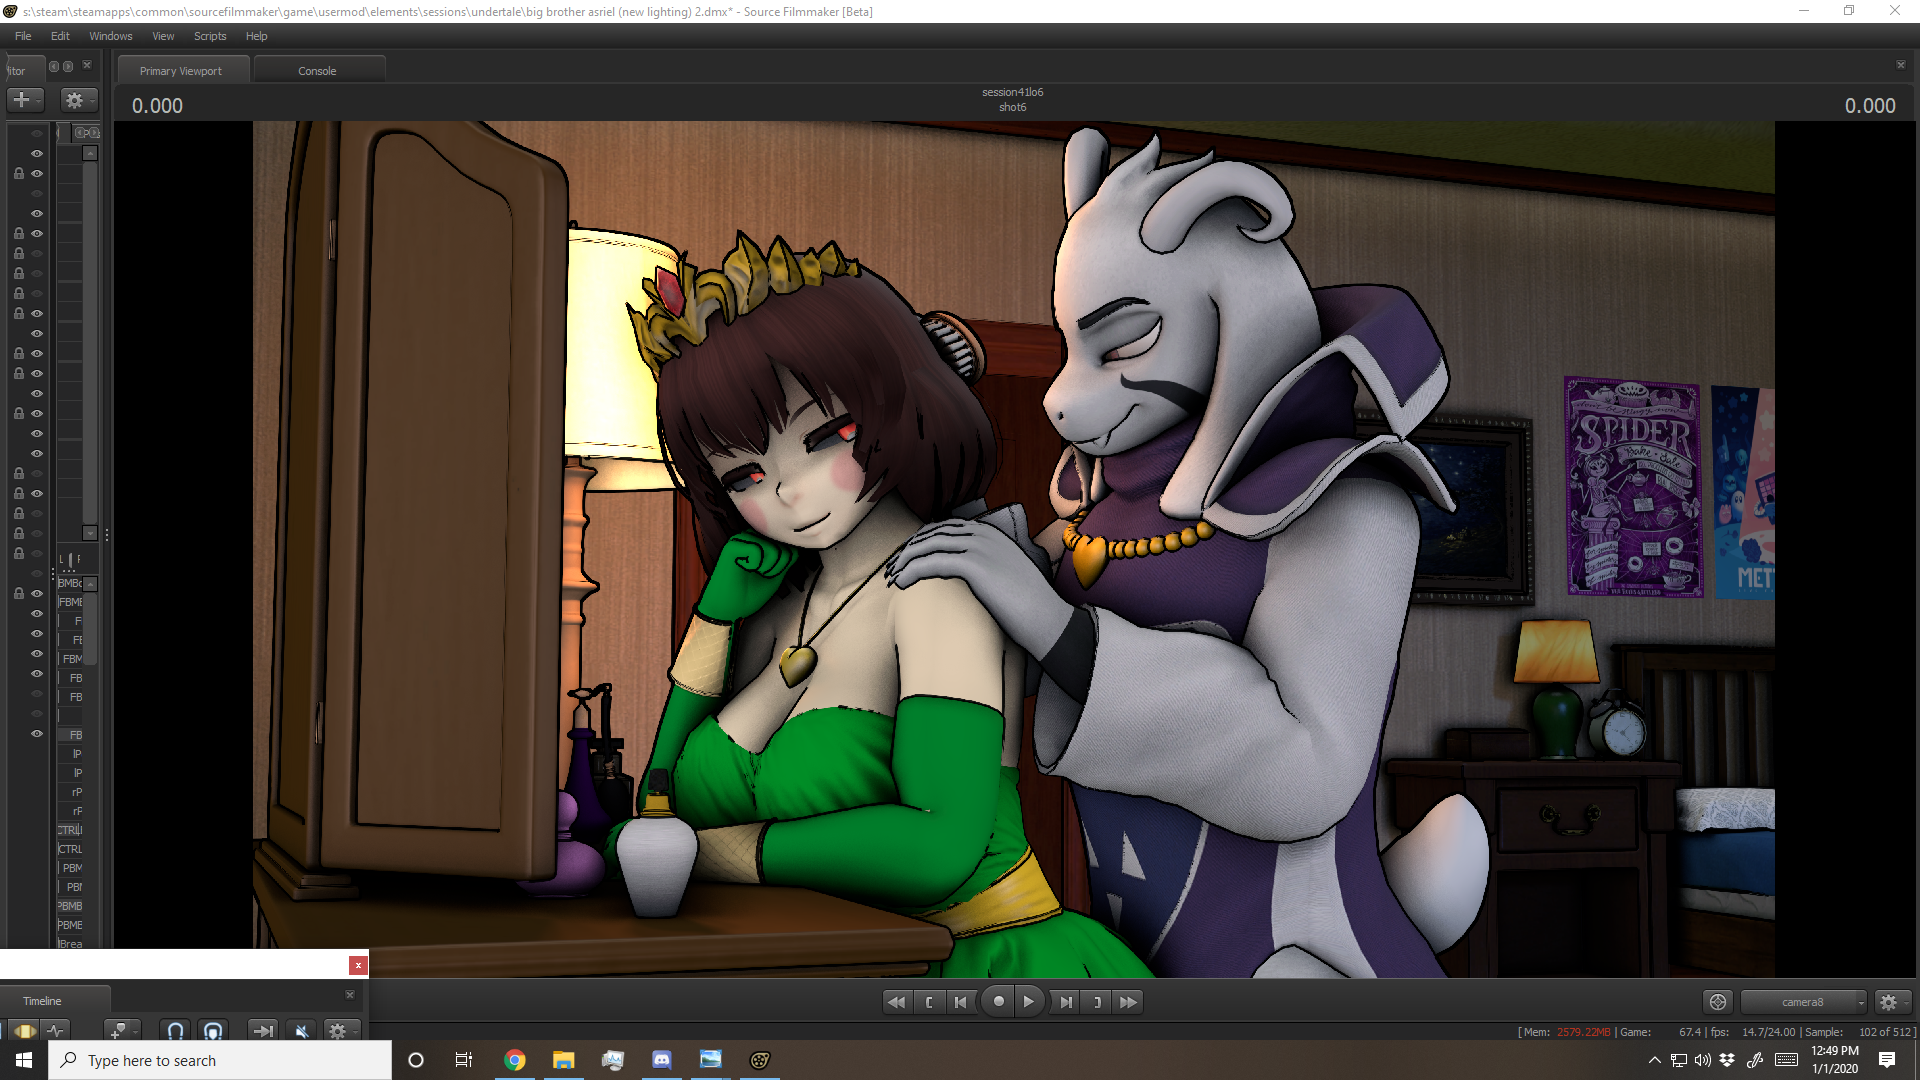Image resolution: width=1920 pixels, height=1080 pixels.
Task: Click the Source Filmmaker taskbar icon
Action: pyautogui.click(x=760, y=1060)
